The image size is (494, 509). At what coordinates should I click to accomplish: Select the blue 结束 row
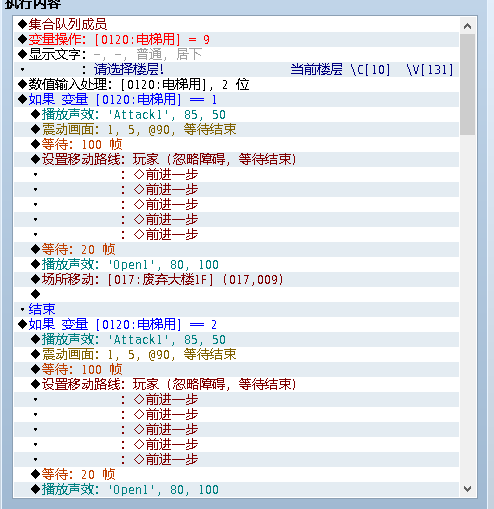236,309
